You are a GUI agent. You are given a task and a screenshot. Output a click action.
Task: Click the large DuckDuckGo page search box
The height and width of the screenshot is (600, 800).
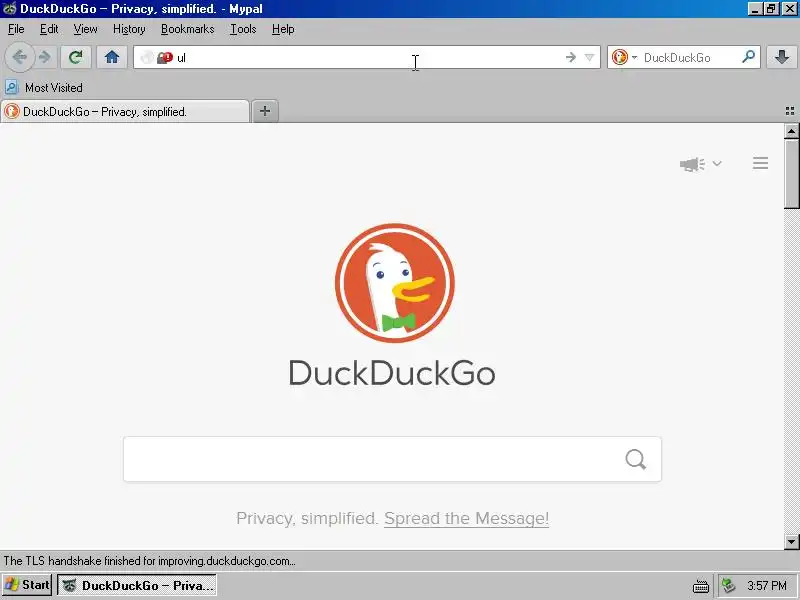pos(392,459)
